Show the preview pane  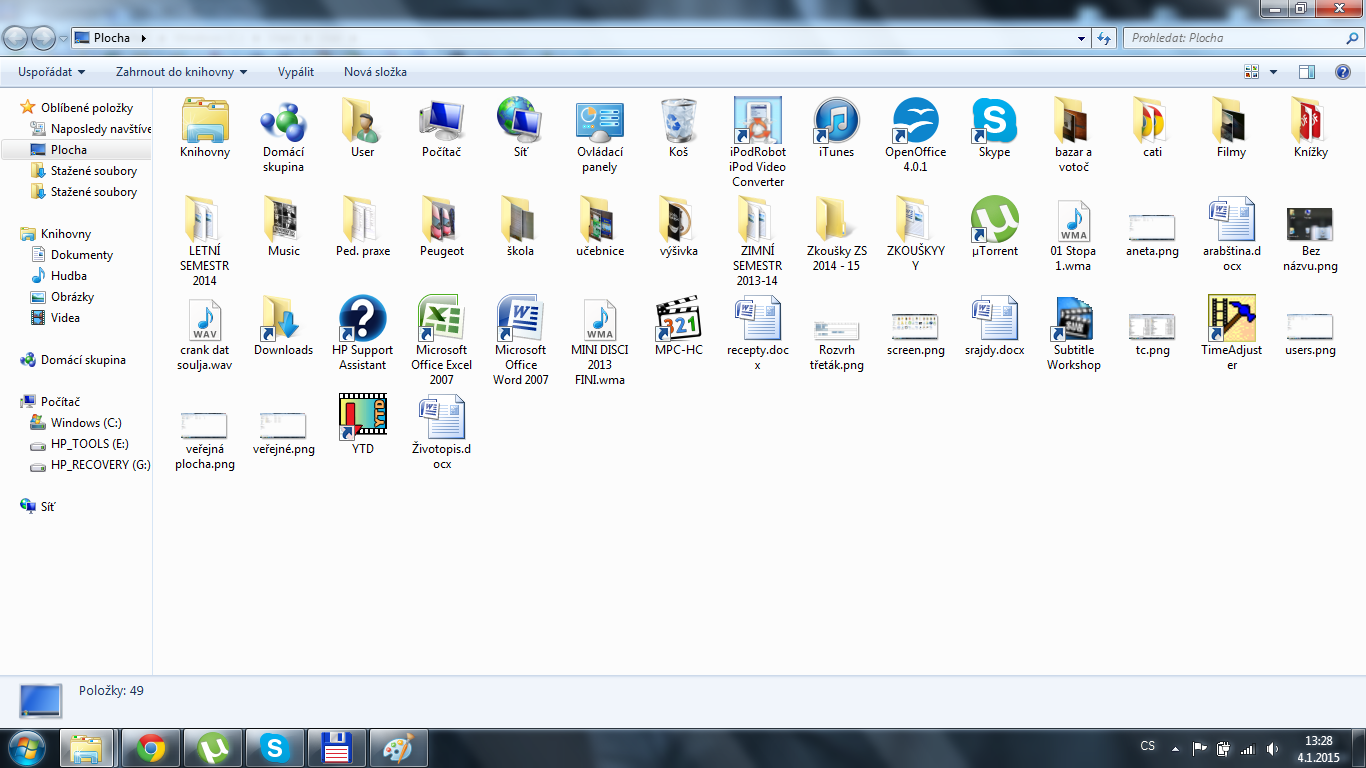tap(1306, 72)
